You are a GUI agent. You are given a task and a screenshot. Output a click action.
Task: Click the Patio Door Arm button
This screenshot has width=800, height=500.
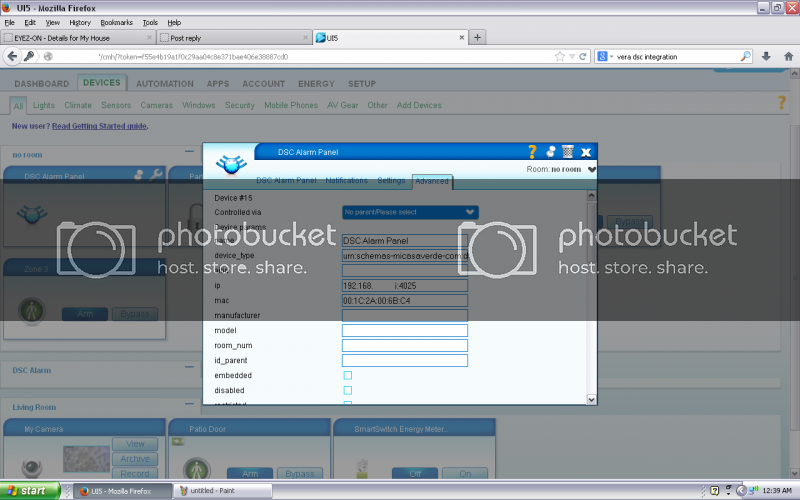point(249,473)
